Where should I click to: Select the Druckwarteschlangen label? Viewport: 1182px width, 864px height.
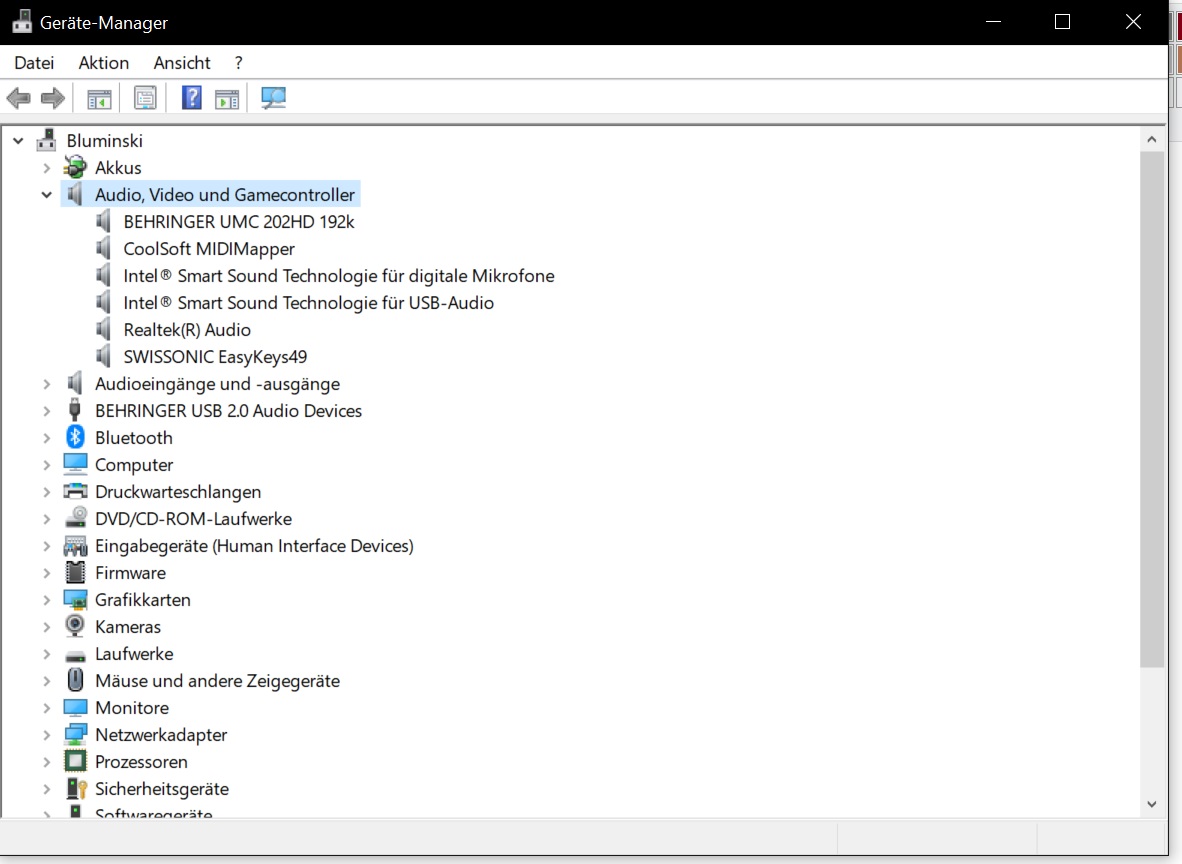178,492
